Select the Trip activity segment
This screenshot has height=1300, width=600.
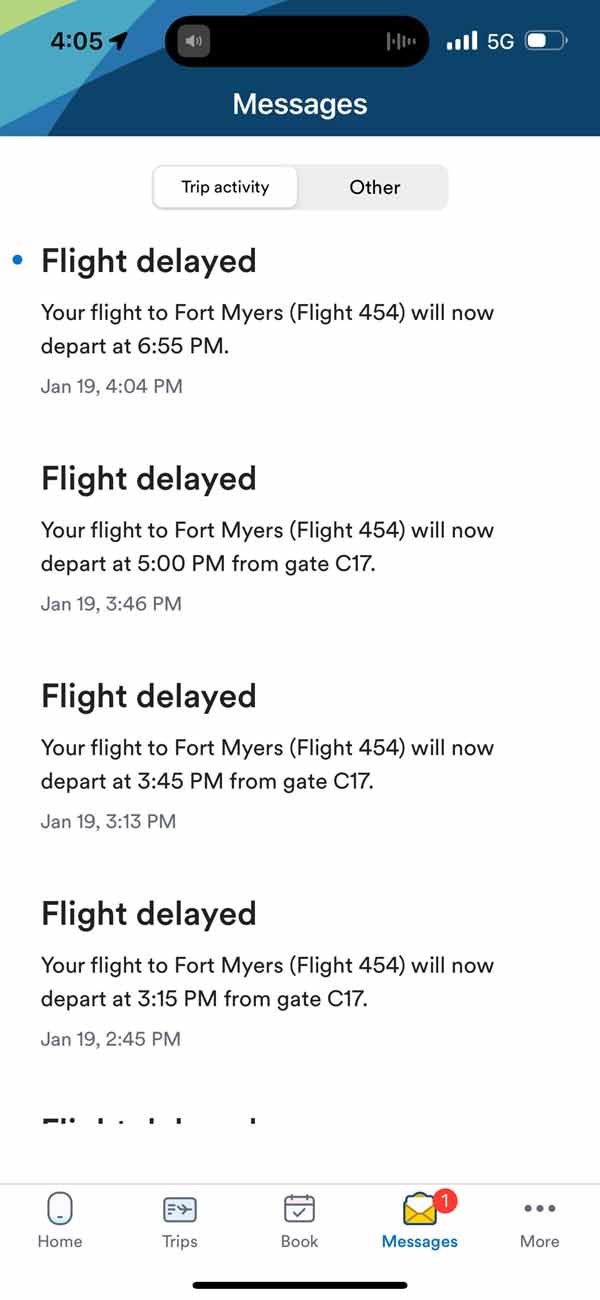225,187
